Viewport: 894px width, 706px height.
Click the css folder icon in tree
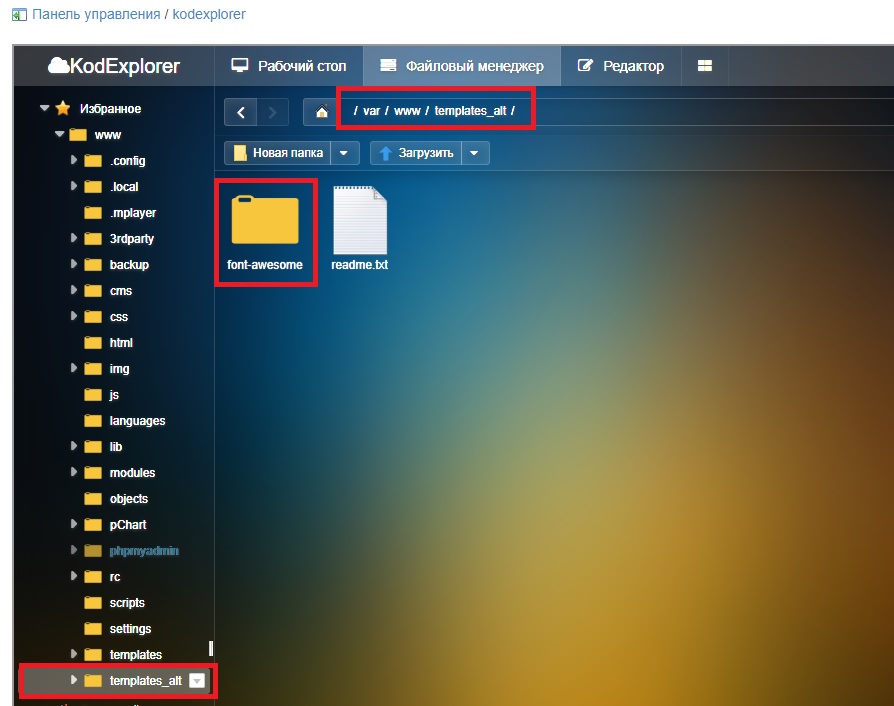point(93,317)
